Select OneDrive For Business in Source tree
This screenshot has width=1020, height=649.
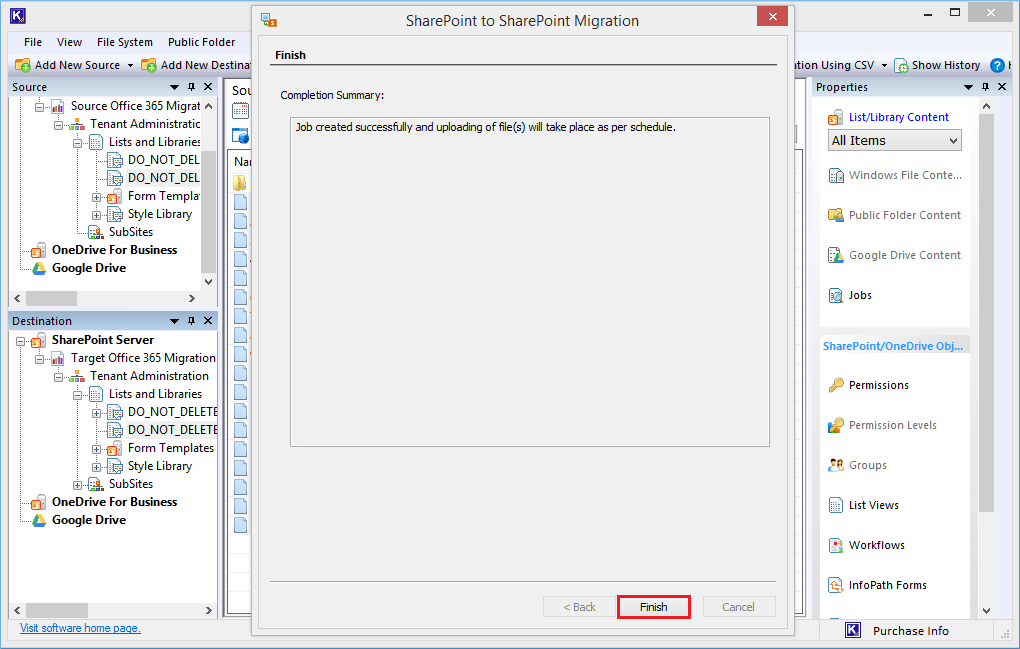(x=114, y=250)
